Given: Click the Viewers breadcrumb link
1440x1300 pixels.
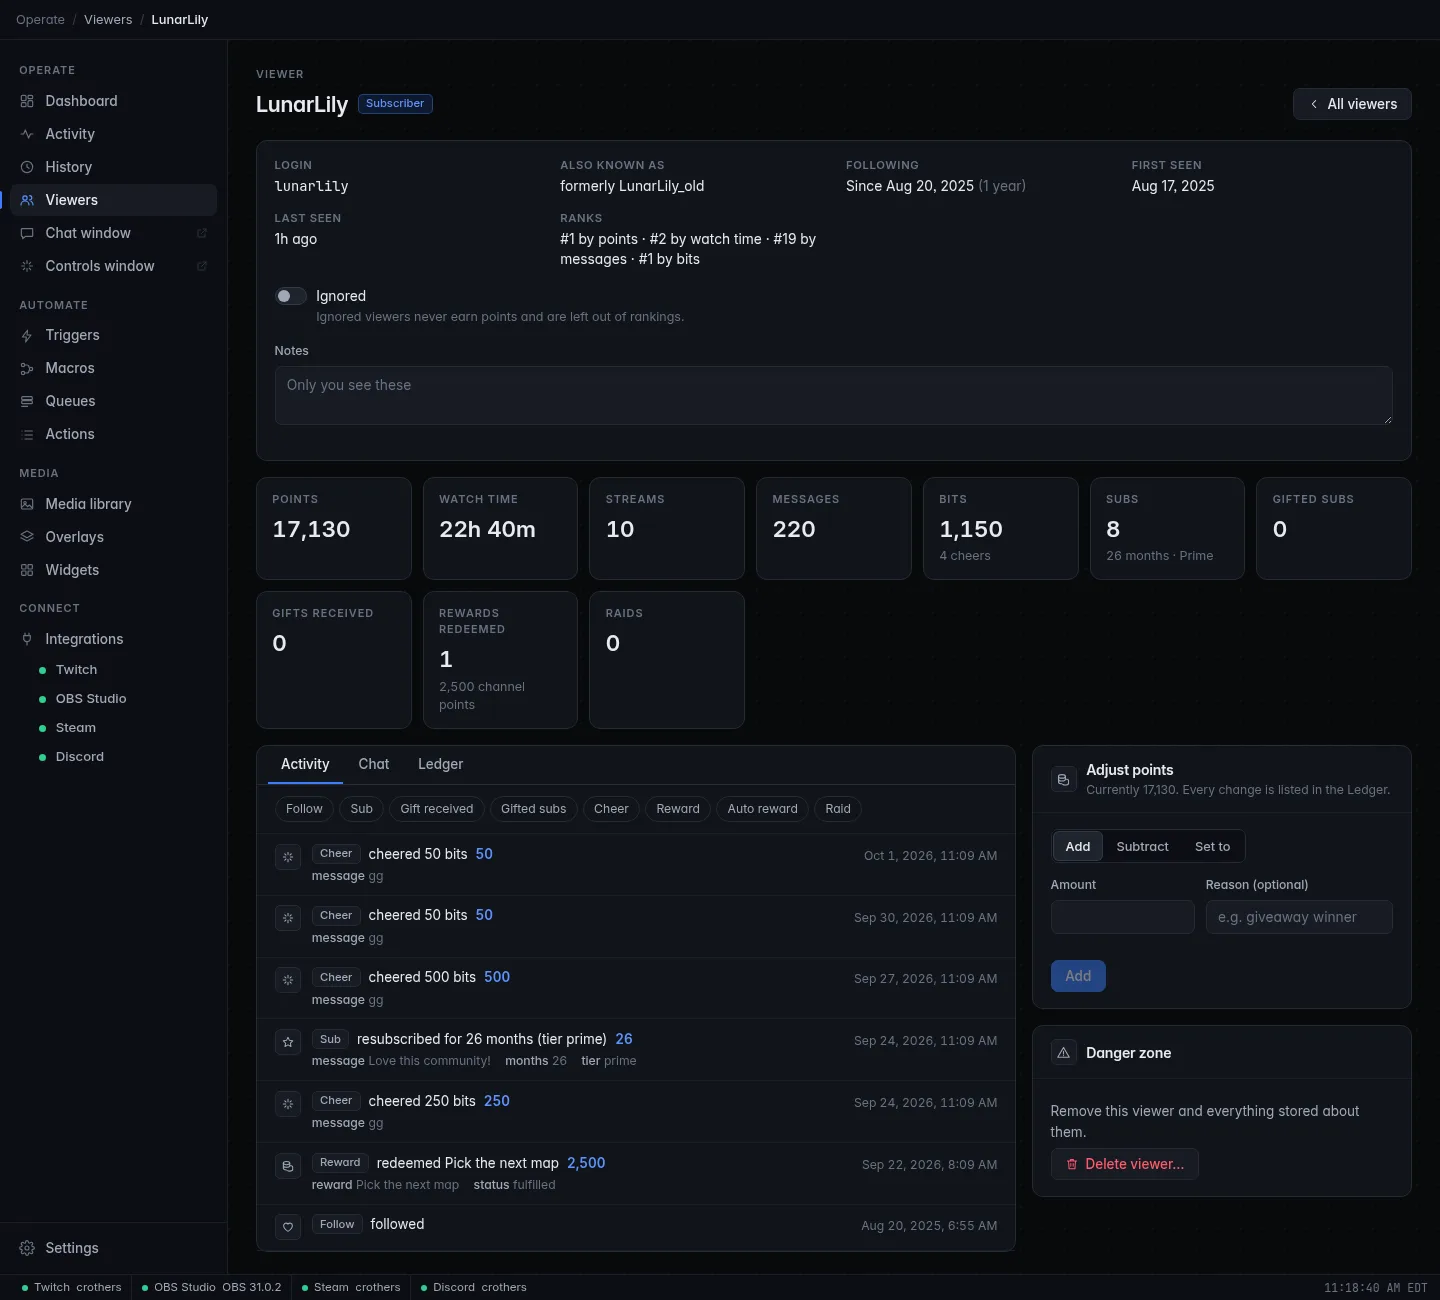Looking at the screenshot, I should click(108, 20).
